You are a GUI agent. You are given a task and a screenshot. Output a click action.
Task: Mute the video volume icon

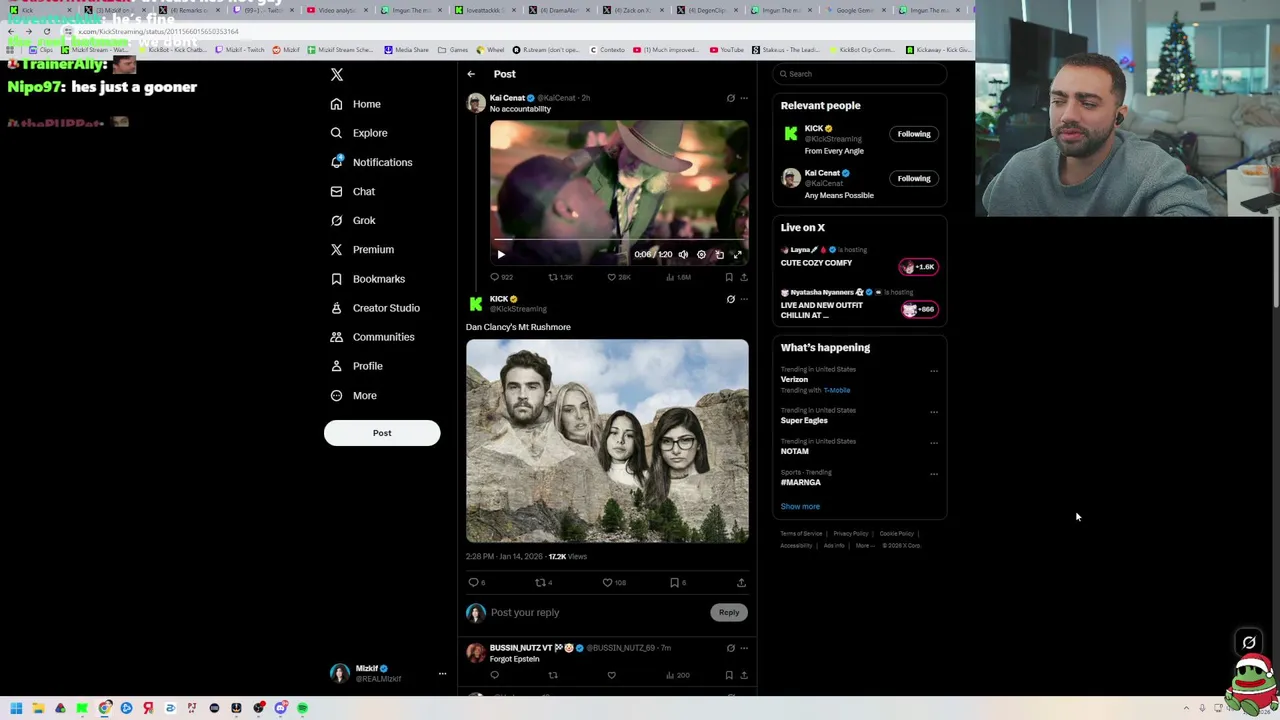point(683,254)
